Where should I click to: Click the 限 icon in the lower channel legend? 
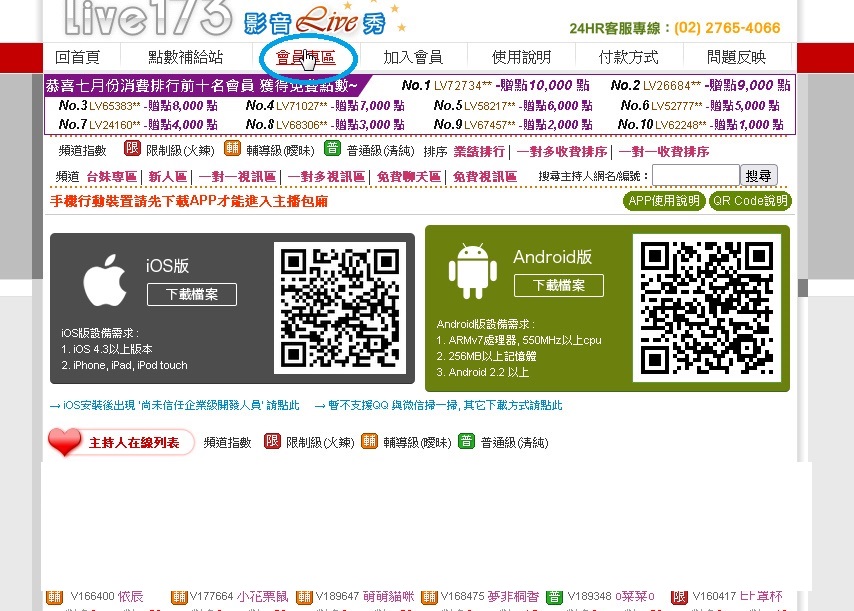(272, 441)
